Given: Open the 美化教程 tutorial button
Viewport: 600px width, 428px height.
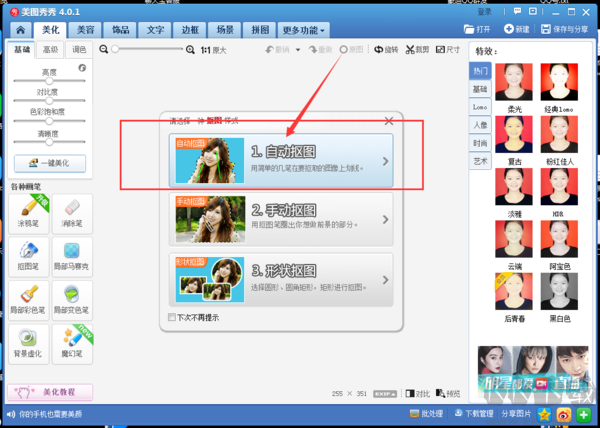Looking at the screenshot, I should click(x=50, y=392).
